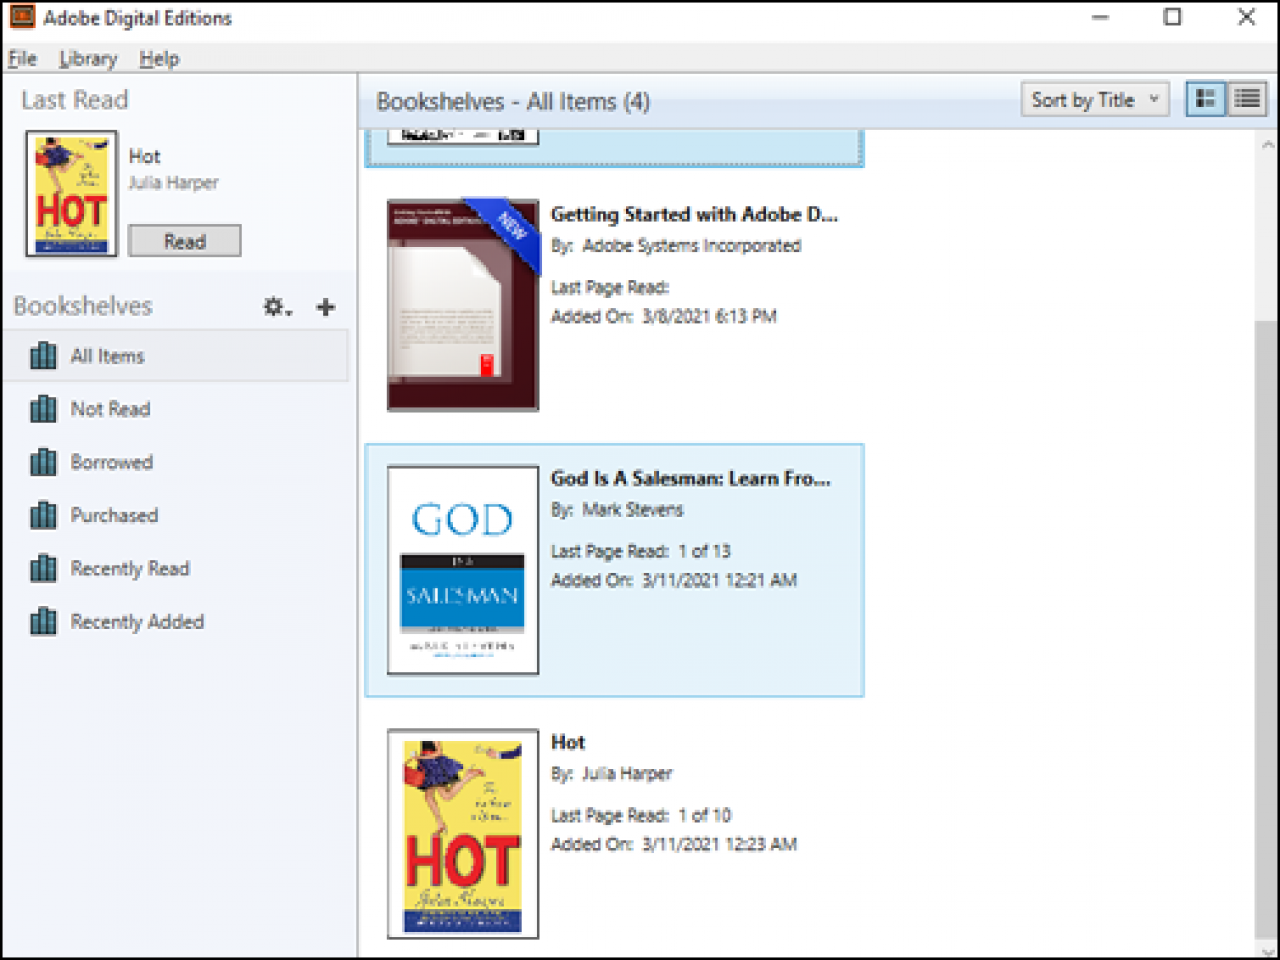Click the Bookshelves - All Items (4) heading
This screenshot has width=1280, height=960.
coord(513,102)
